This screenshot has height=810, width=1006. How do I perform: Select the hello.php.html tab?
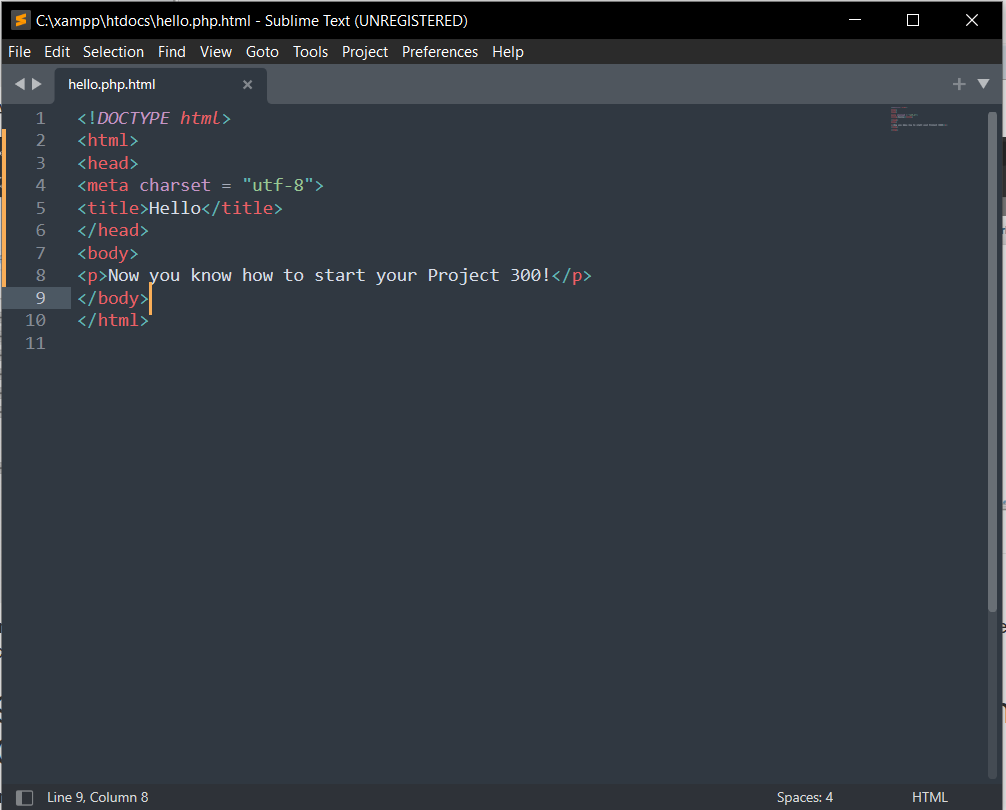click(x=160, y=85)
